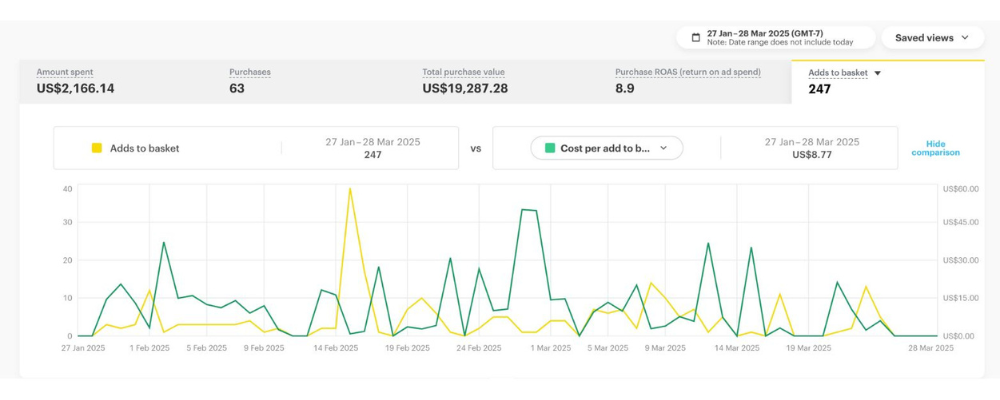Select the Amount spent metric tab

(x=76, y=81)
